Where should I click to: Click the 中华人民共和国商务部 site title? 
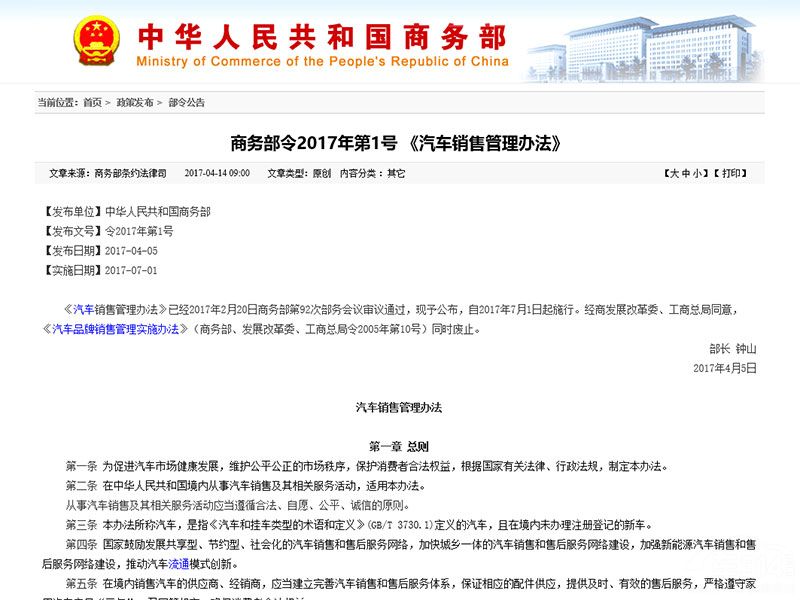click(x=320, y=34)
